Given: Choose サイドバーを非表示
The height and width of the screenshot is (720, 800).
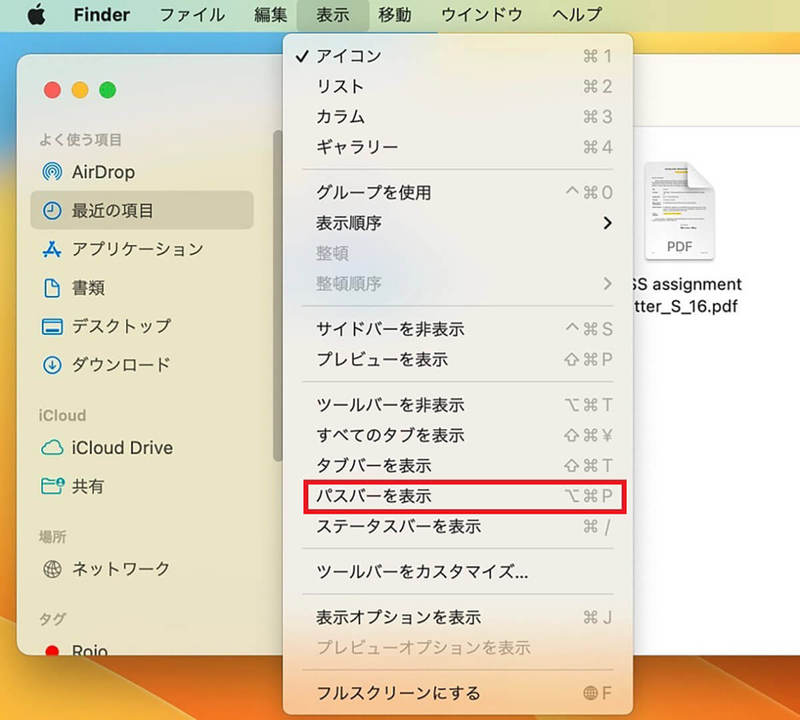Looking at the screenshot, I should pyautogui.click(x=458, y=329).
